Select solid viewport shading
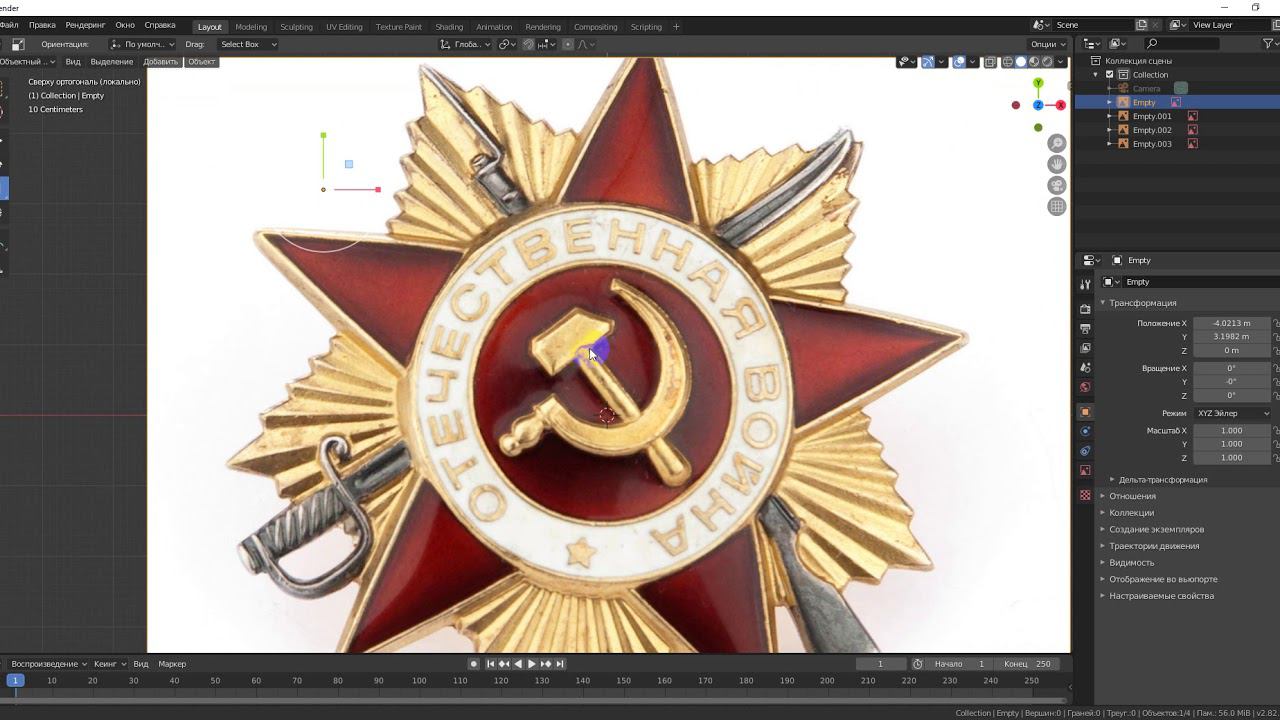 (x=1021, y=62)
